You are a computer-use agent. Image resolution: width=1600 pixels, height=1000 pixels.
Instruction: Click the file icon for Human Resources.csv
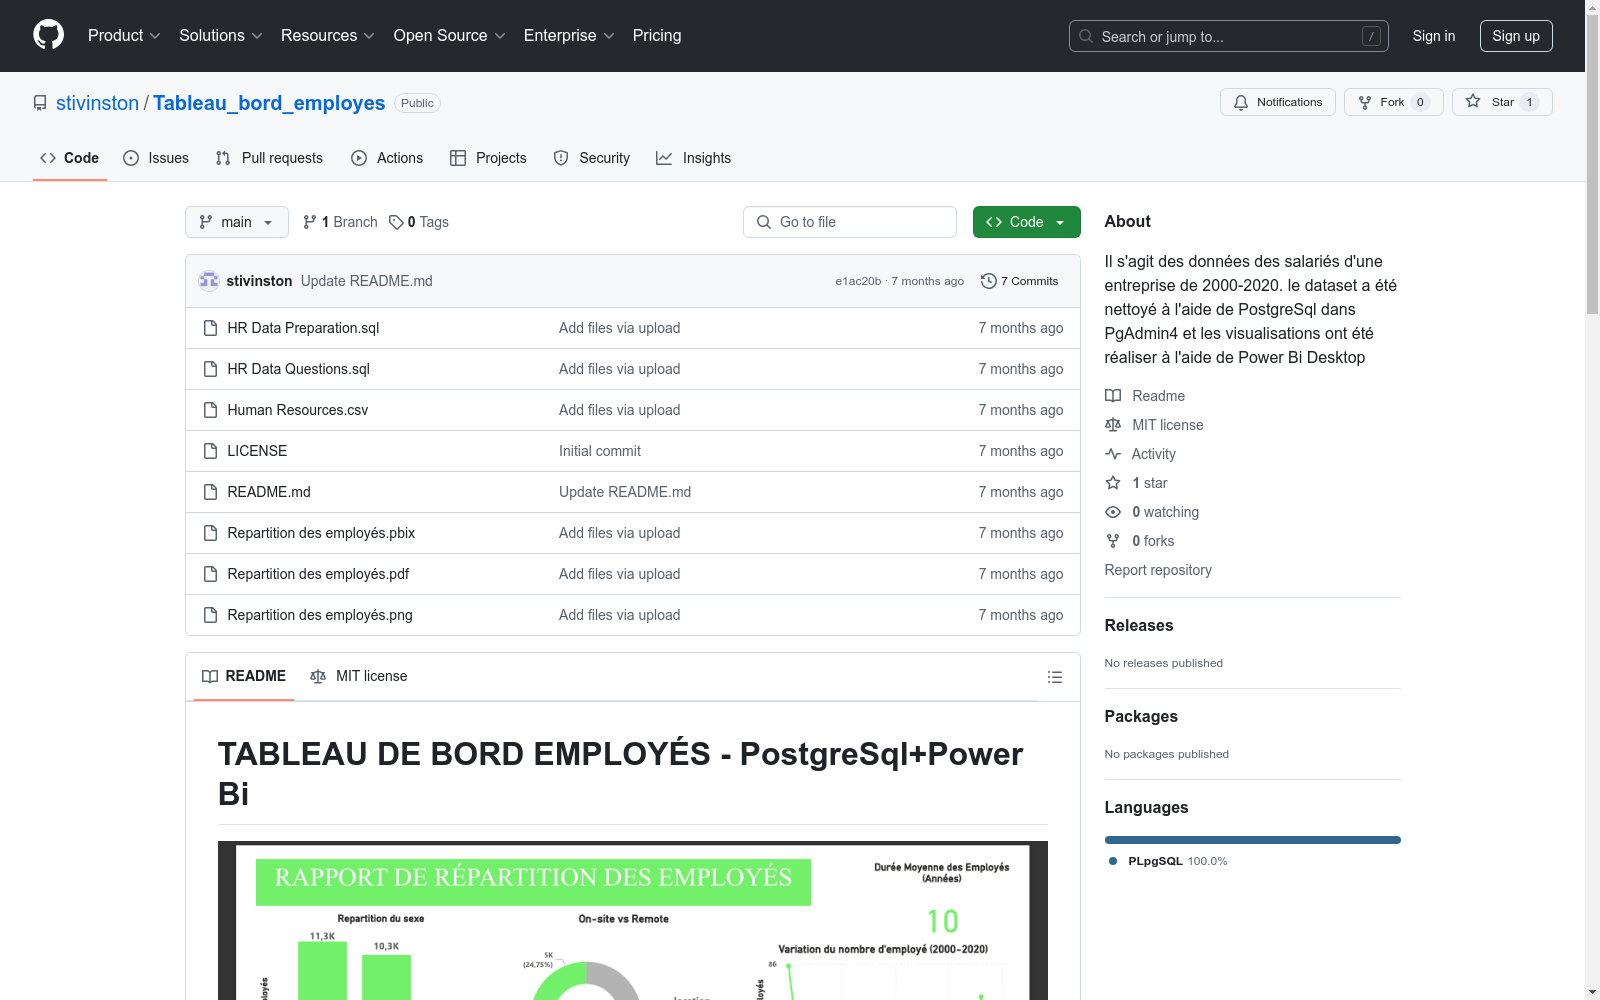(210, 410)
